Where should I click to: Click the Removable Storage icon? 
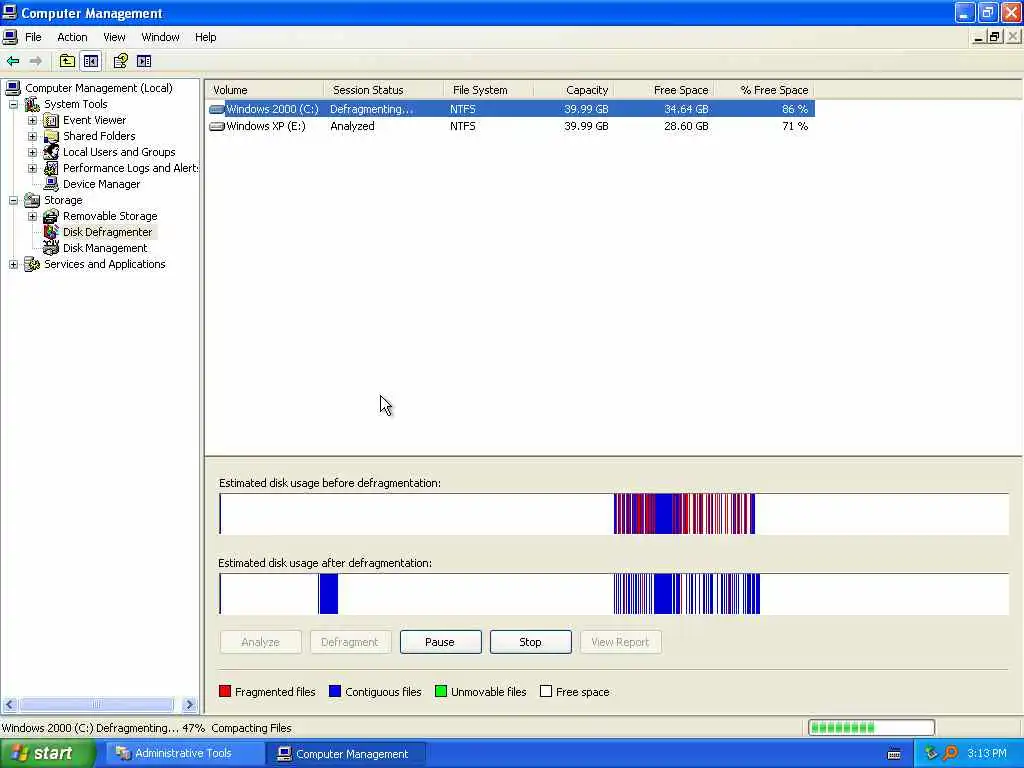tap(51, 216)
